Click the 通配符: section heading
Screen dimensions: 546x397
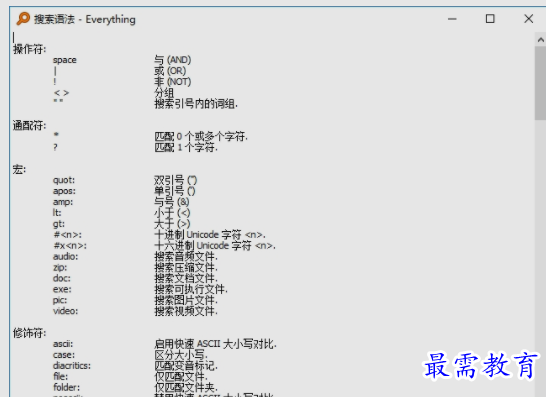point(29,125)
